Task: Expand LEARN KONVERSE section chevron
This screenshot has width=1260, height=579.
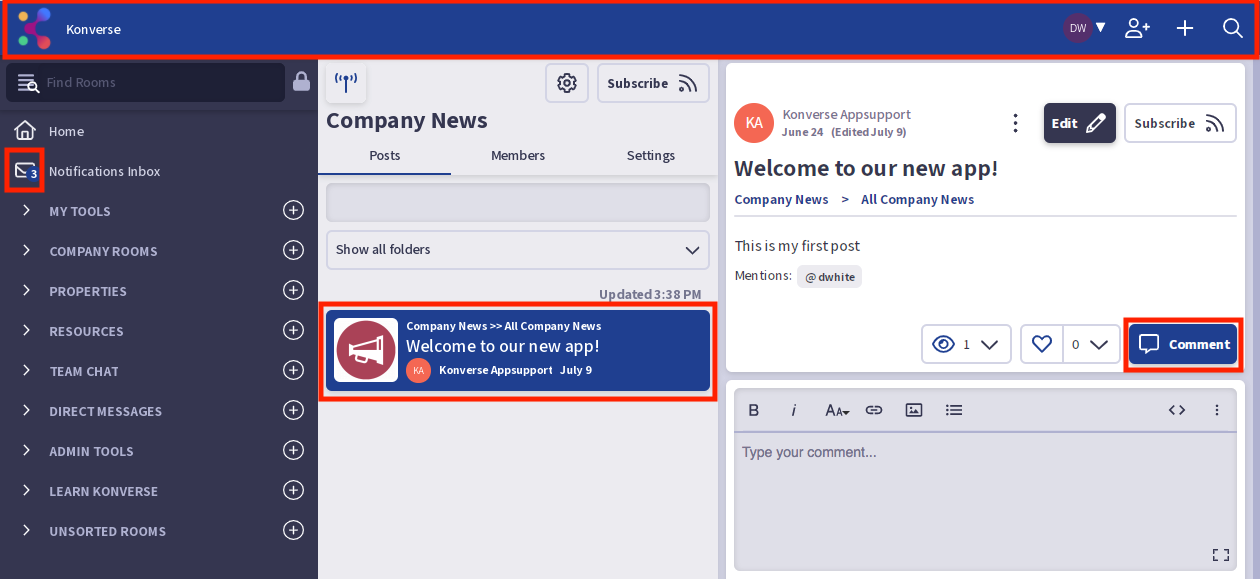Action: point(26,490)
